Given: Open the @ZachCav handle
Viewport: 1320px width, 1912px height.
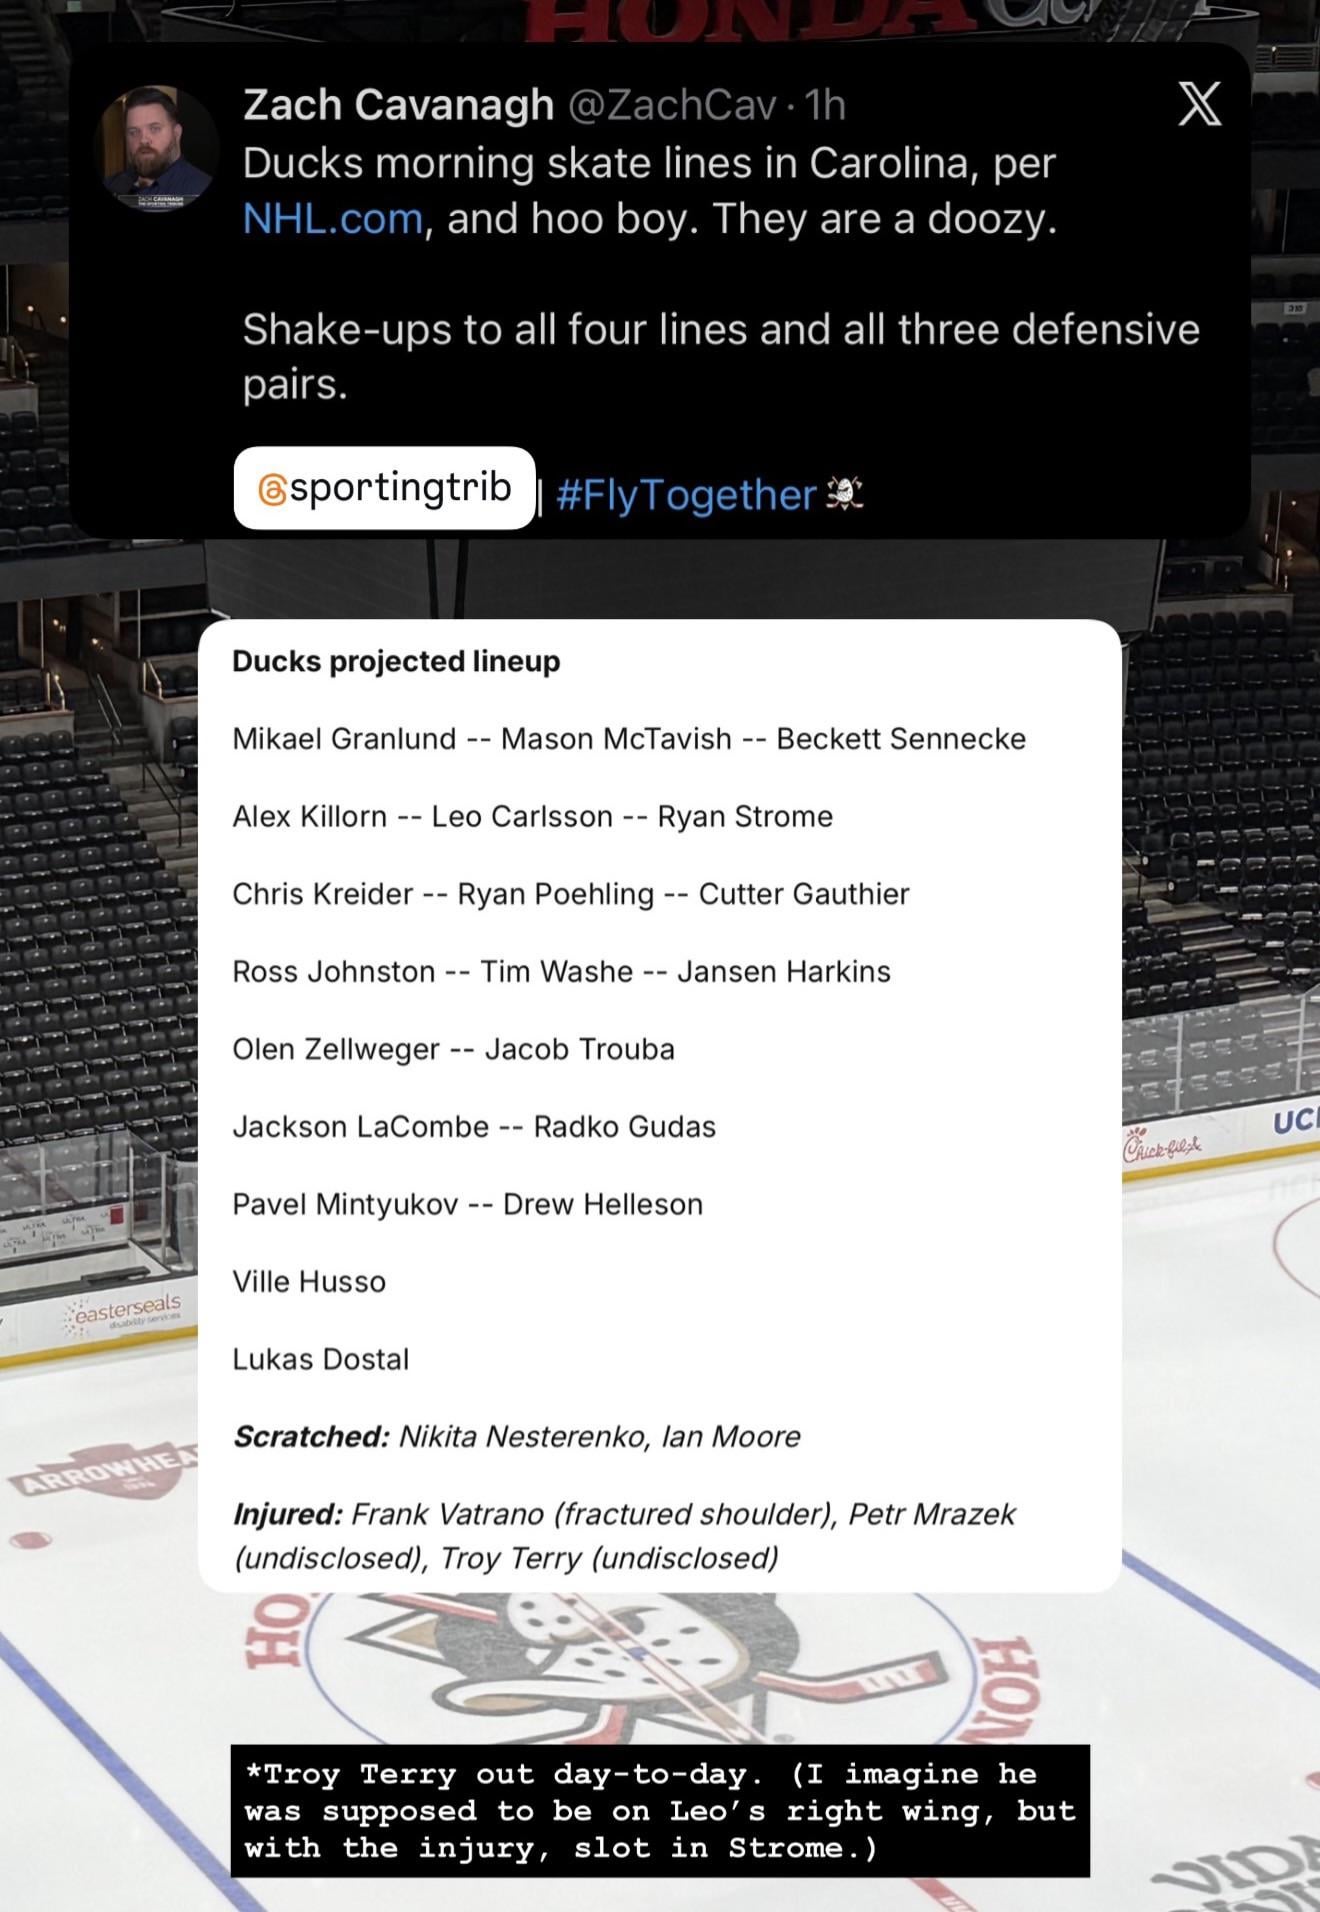Looking at the screenshot, I should click(672, 104).
